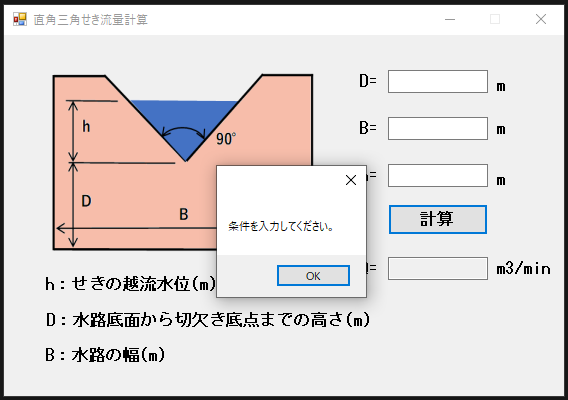568x400 pixels.
Task: Click the 90° angle label in diagram
Action: [226, 139]
